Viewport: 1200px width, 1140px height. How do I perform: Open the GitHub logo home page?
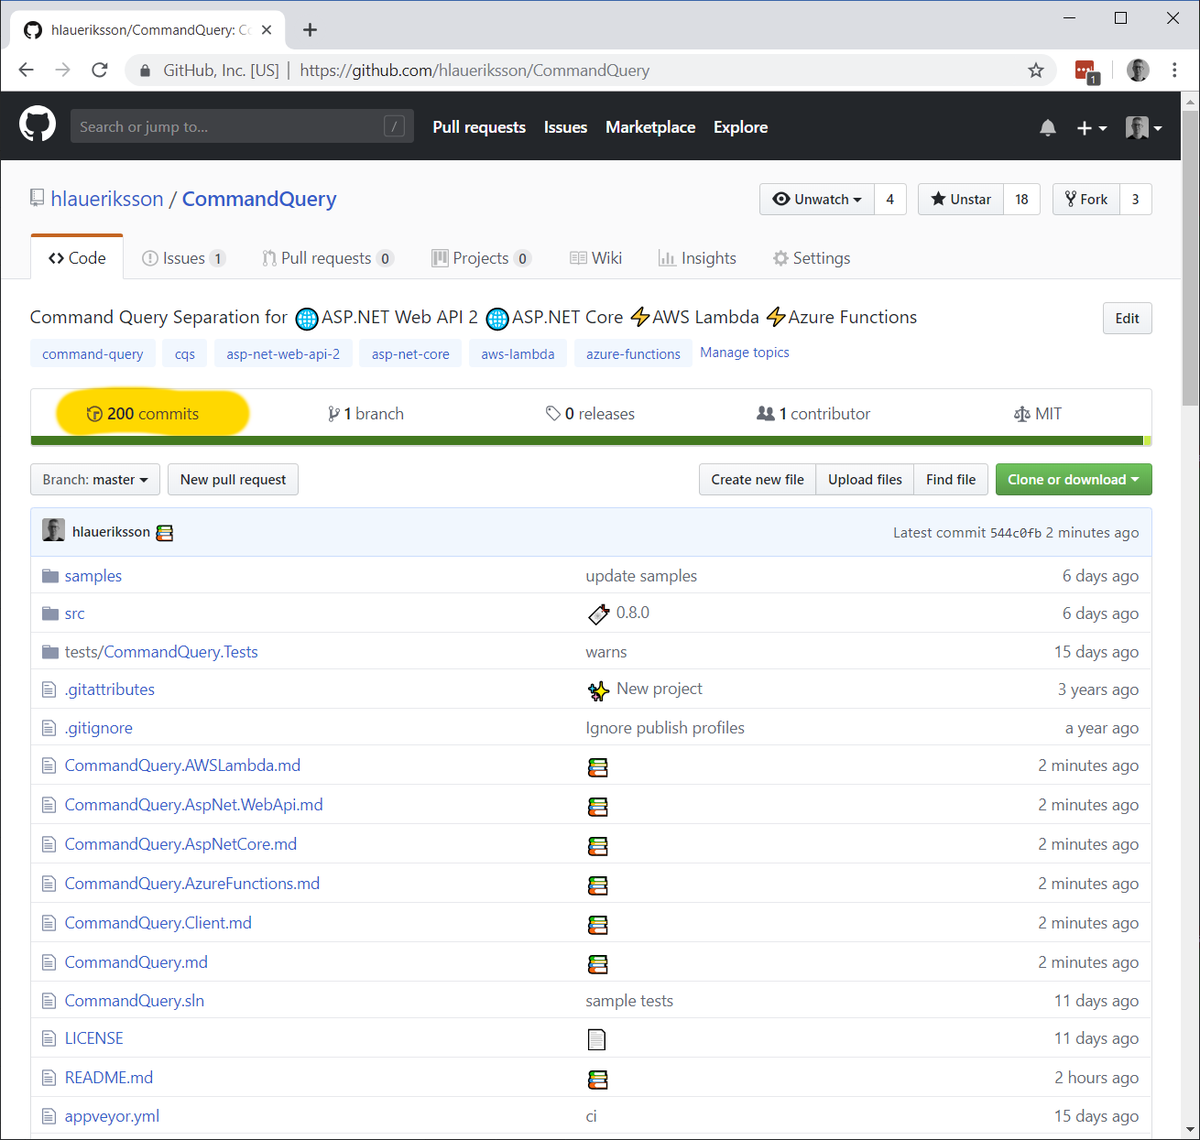(x=37, y=126)
